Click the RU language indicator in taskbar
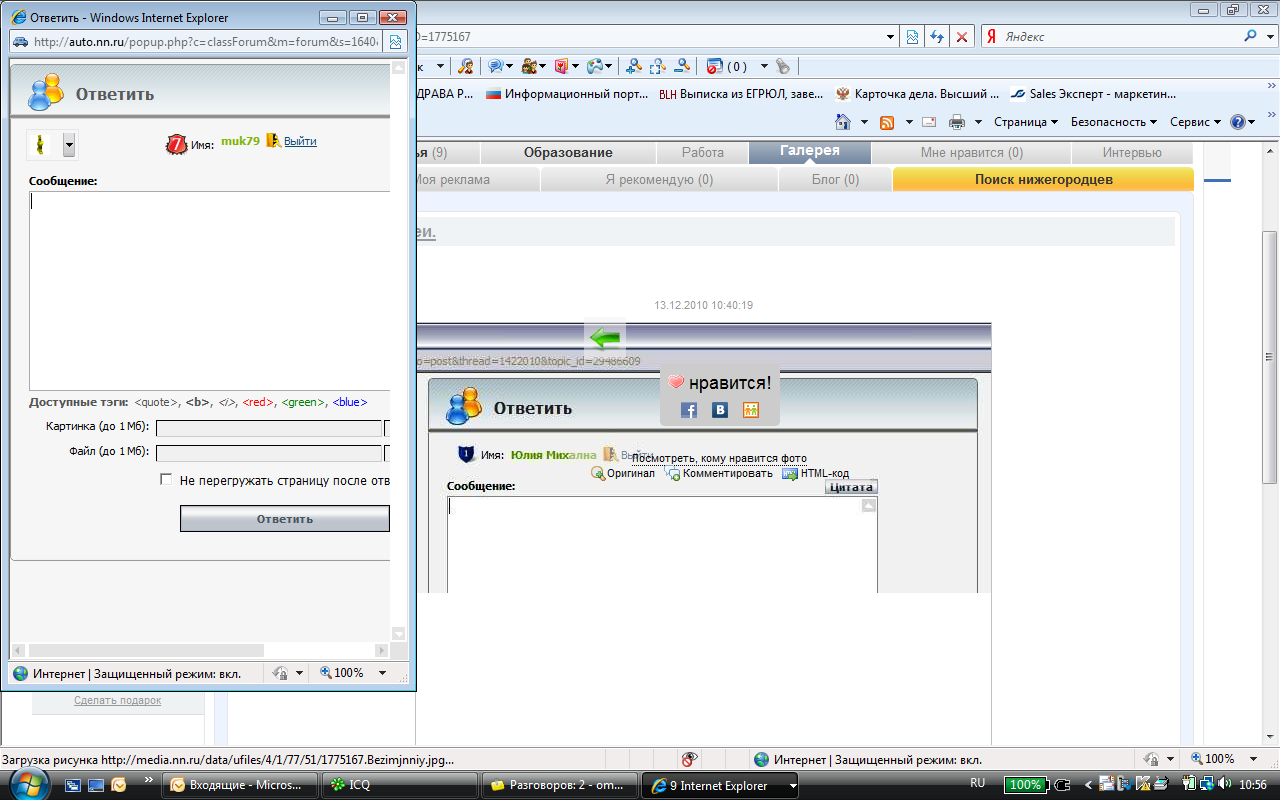Screen dimensions: 1280x800 pyautogui.click(x=977, y=782)
